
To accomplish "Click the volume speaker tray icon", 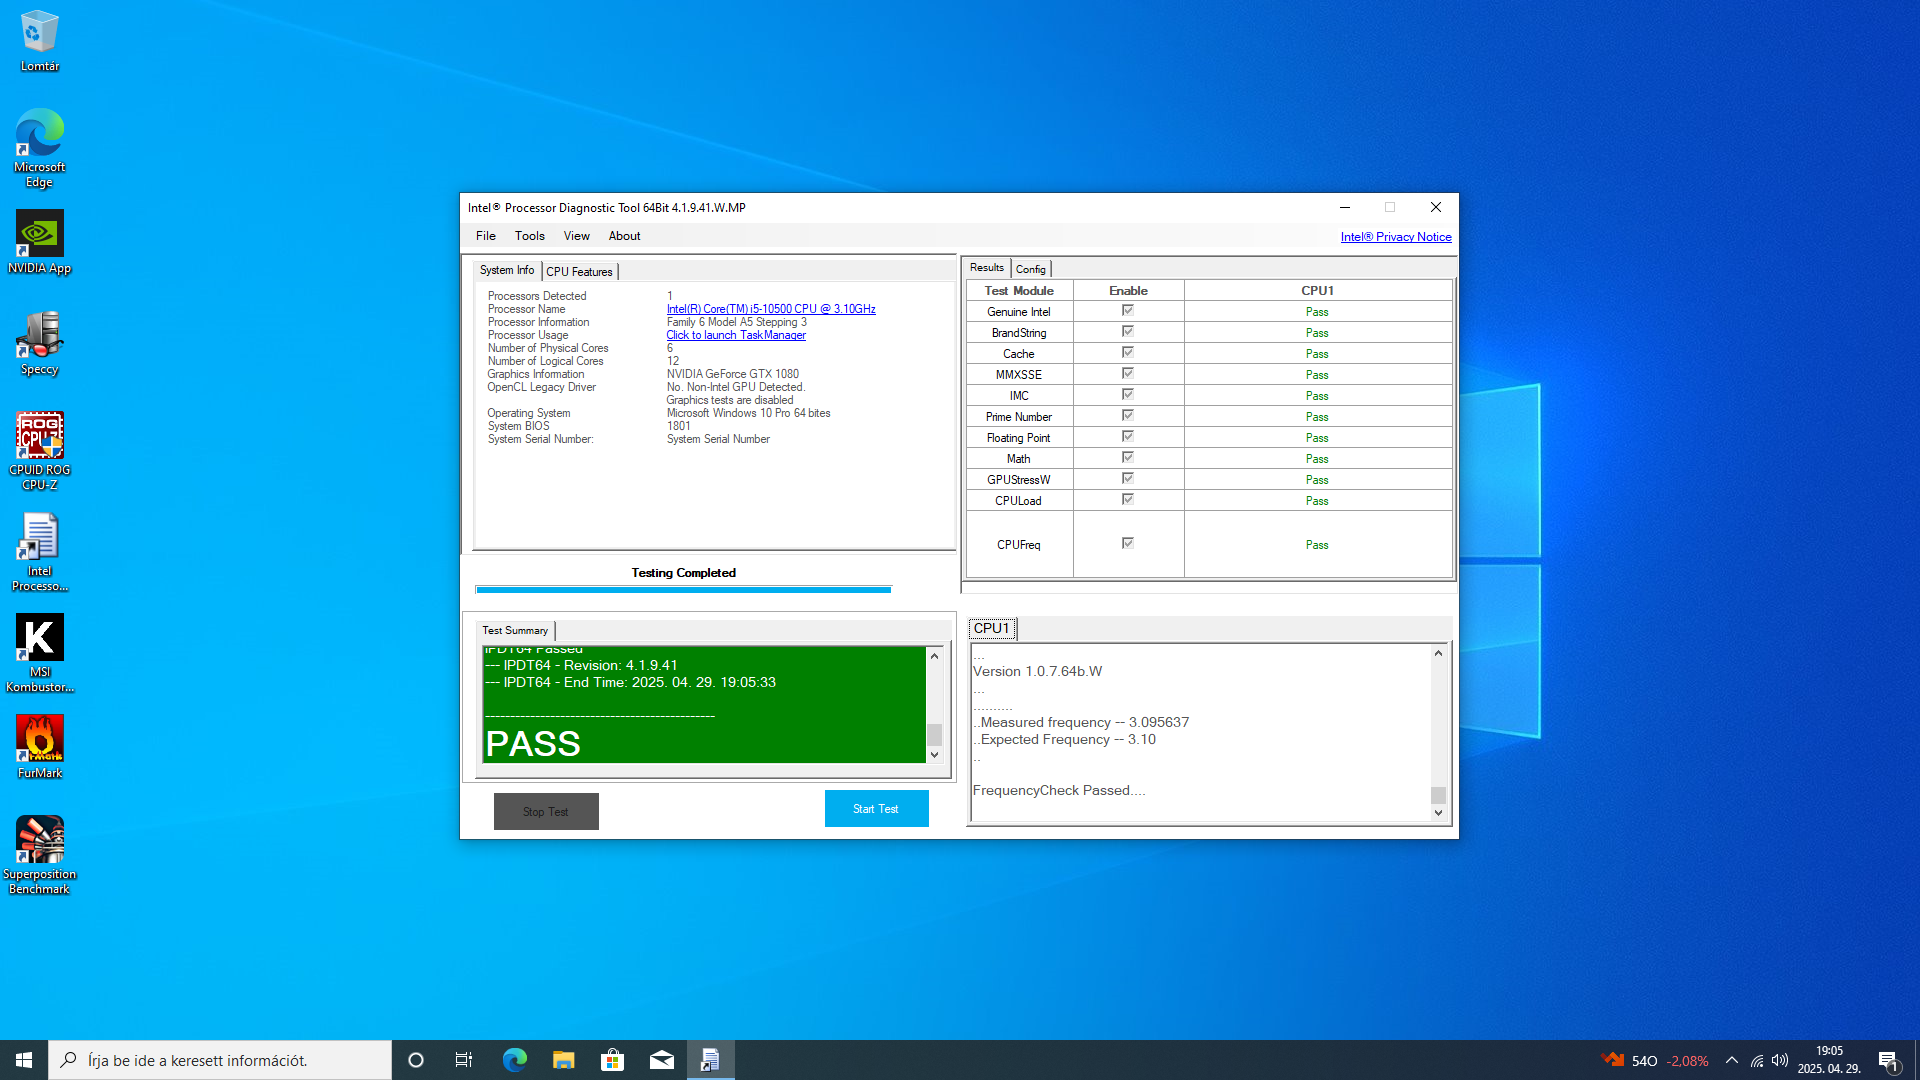I will [1780, 1060].
